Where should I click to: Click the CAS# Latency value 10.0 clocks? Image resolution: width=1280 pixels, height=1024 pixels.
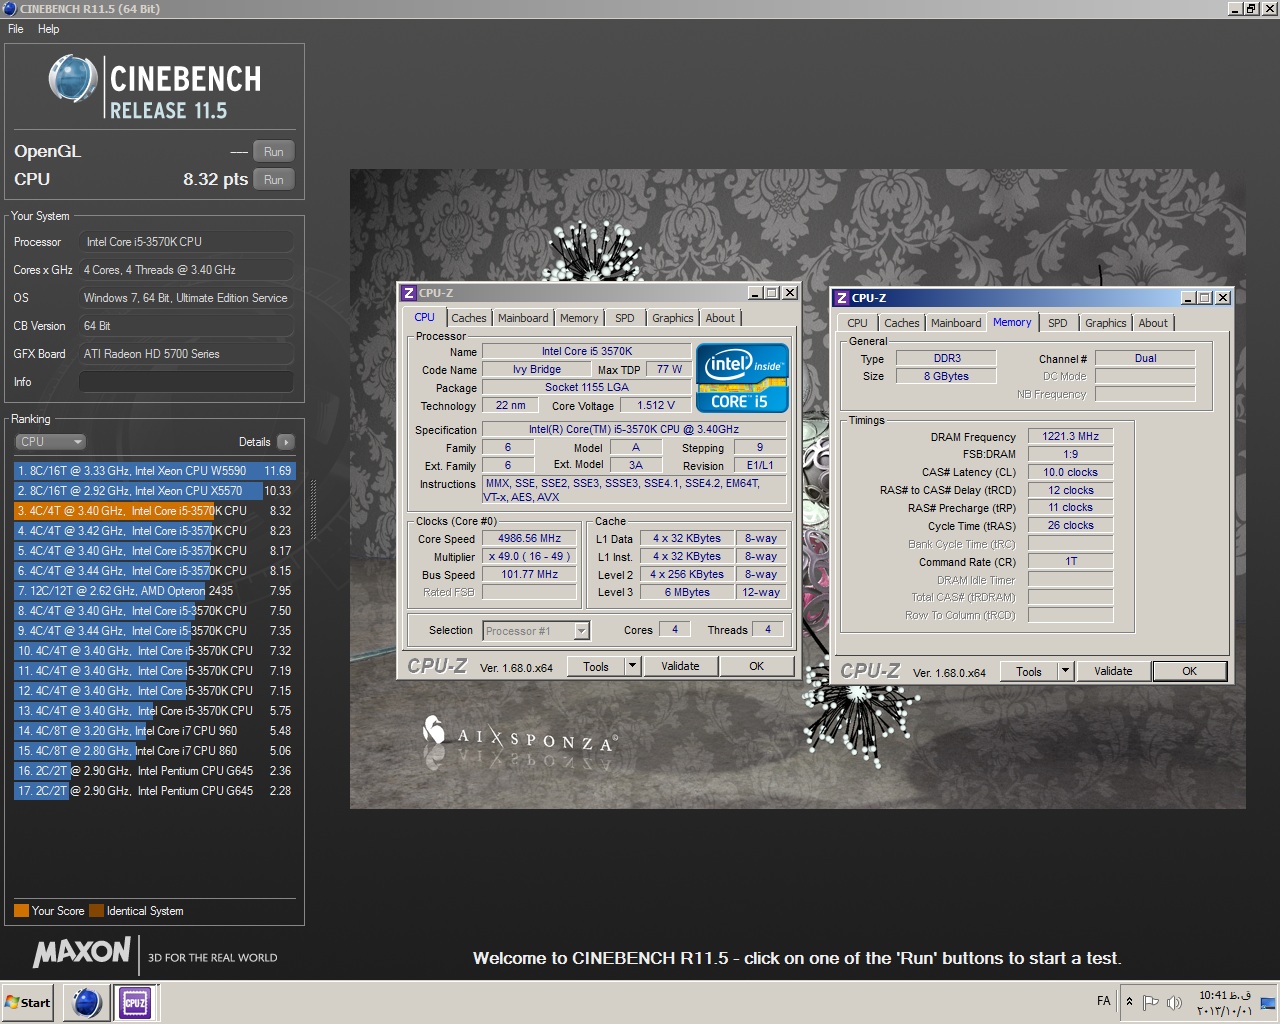[1070, 472]
